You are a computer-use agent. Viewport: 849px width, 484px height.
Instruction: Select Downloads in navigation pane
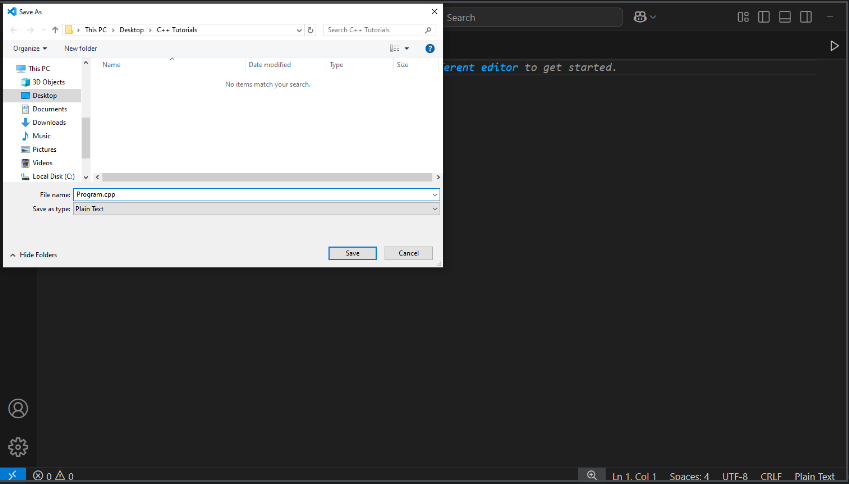tap(49, 122)
